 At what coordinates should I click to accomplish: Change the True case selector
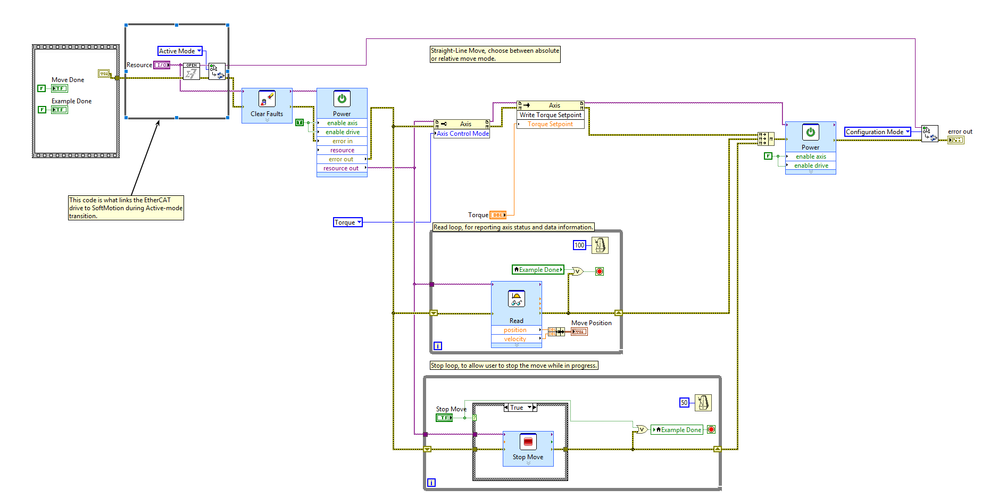pos(520,407)
